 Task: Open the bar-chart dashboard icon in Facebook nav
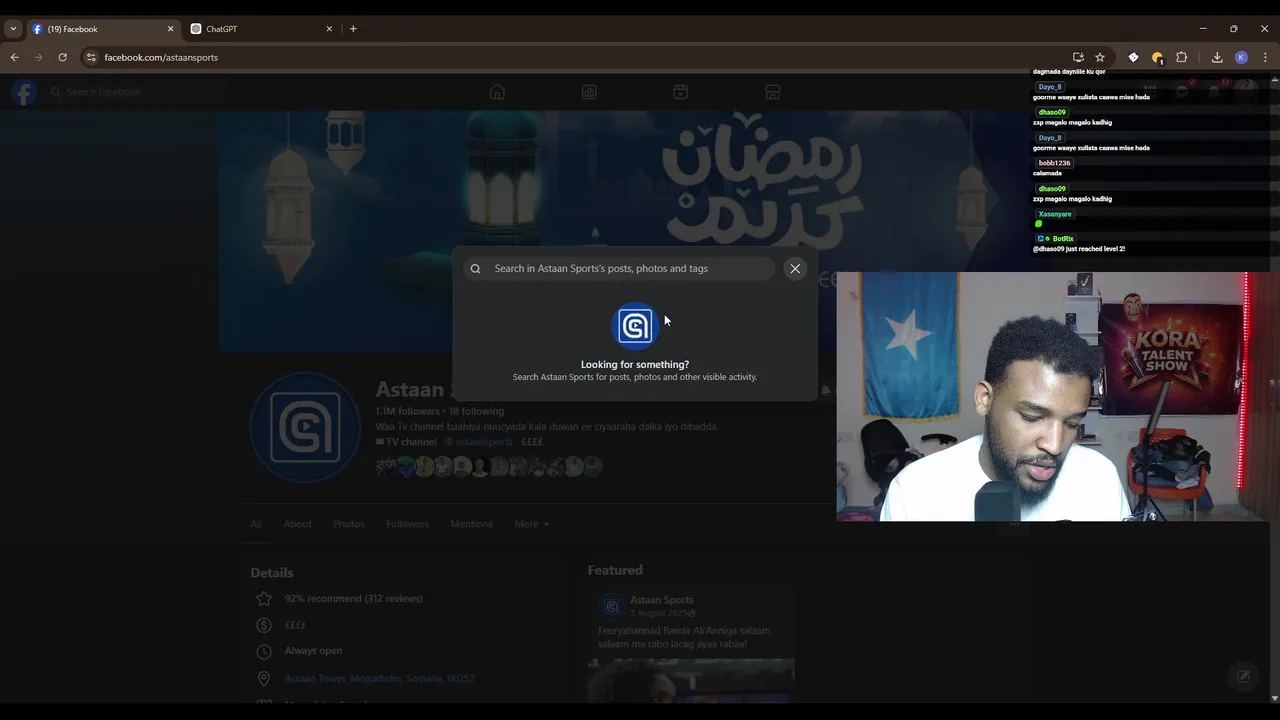[x=589, y=92]
